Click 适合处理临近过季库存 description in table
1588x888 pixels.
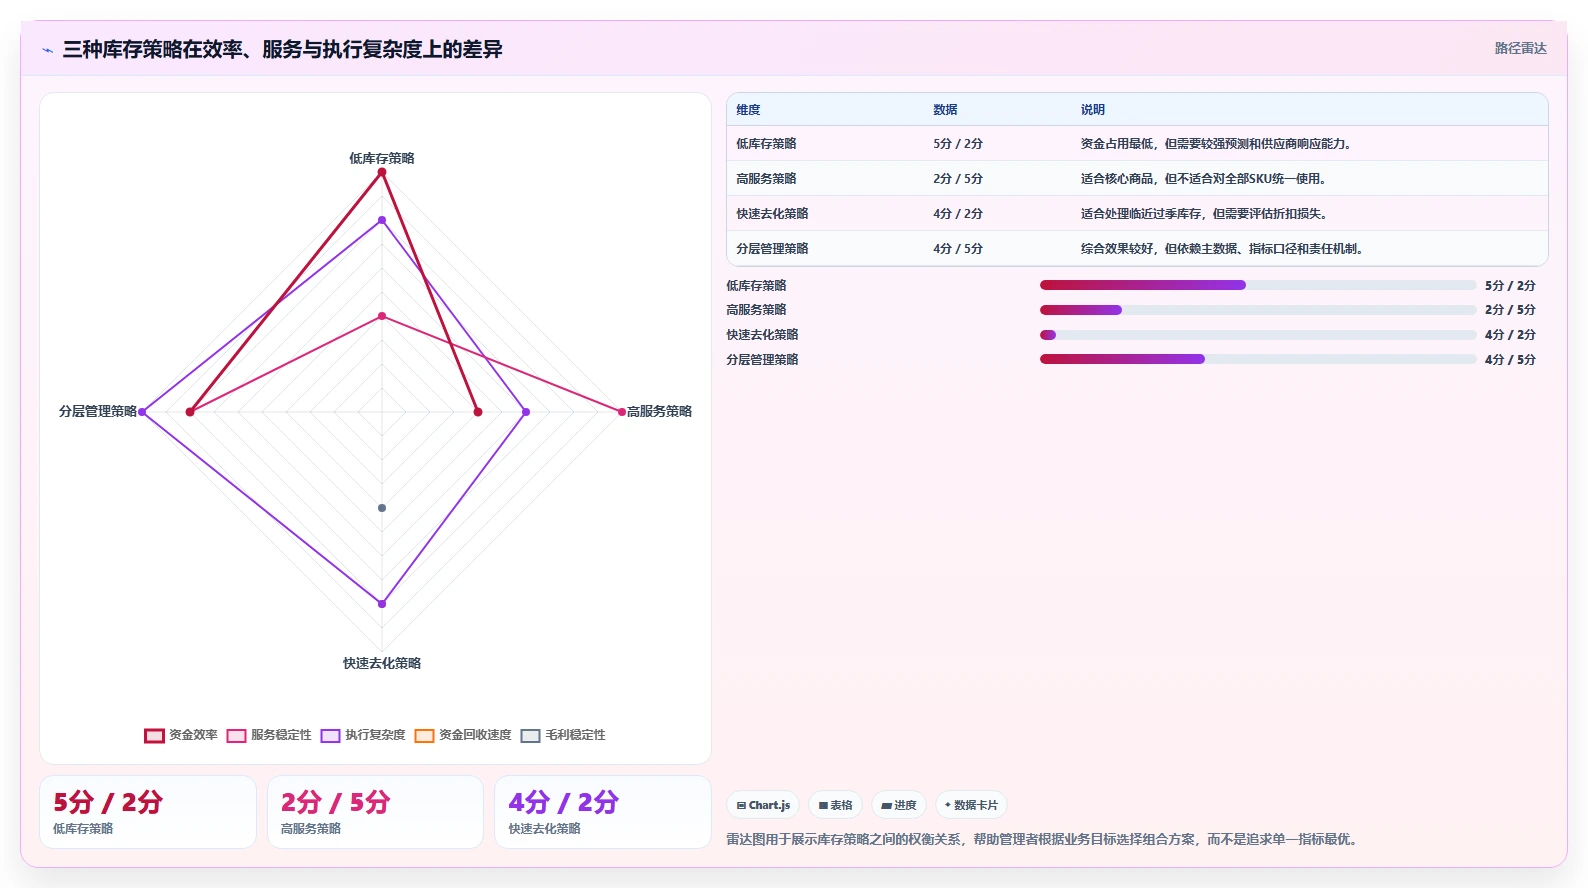click(1205, 214)
